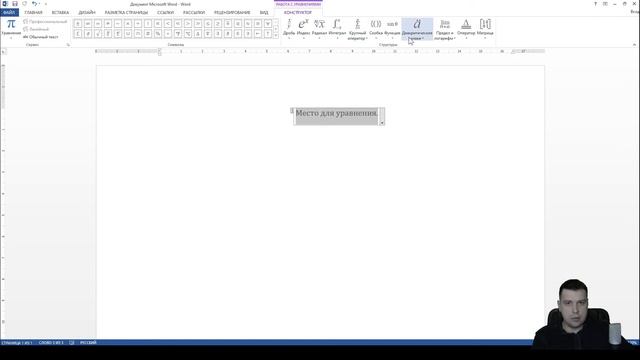Viewport: 640px width, 360px height.
Task: Open the equation box options arrow
Action: point(382,122)
